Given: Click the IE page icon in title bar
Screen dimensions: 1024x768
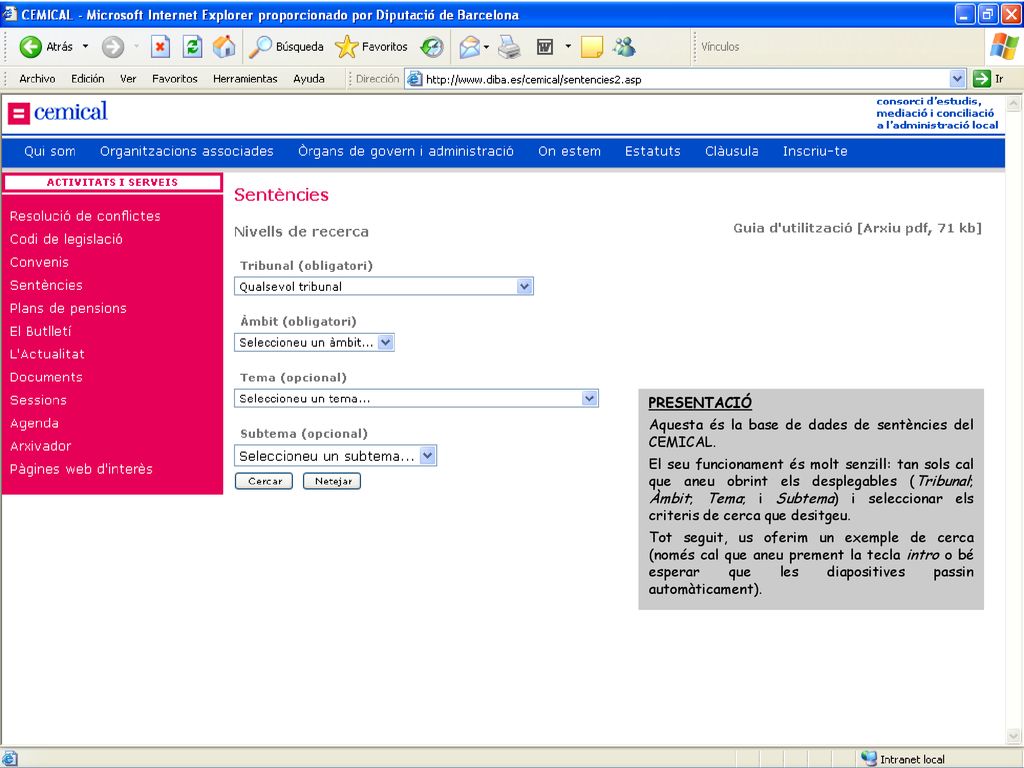Looking at the screenshot, I should click(x=9, y=14).
